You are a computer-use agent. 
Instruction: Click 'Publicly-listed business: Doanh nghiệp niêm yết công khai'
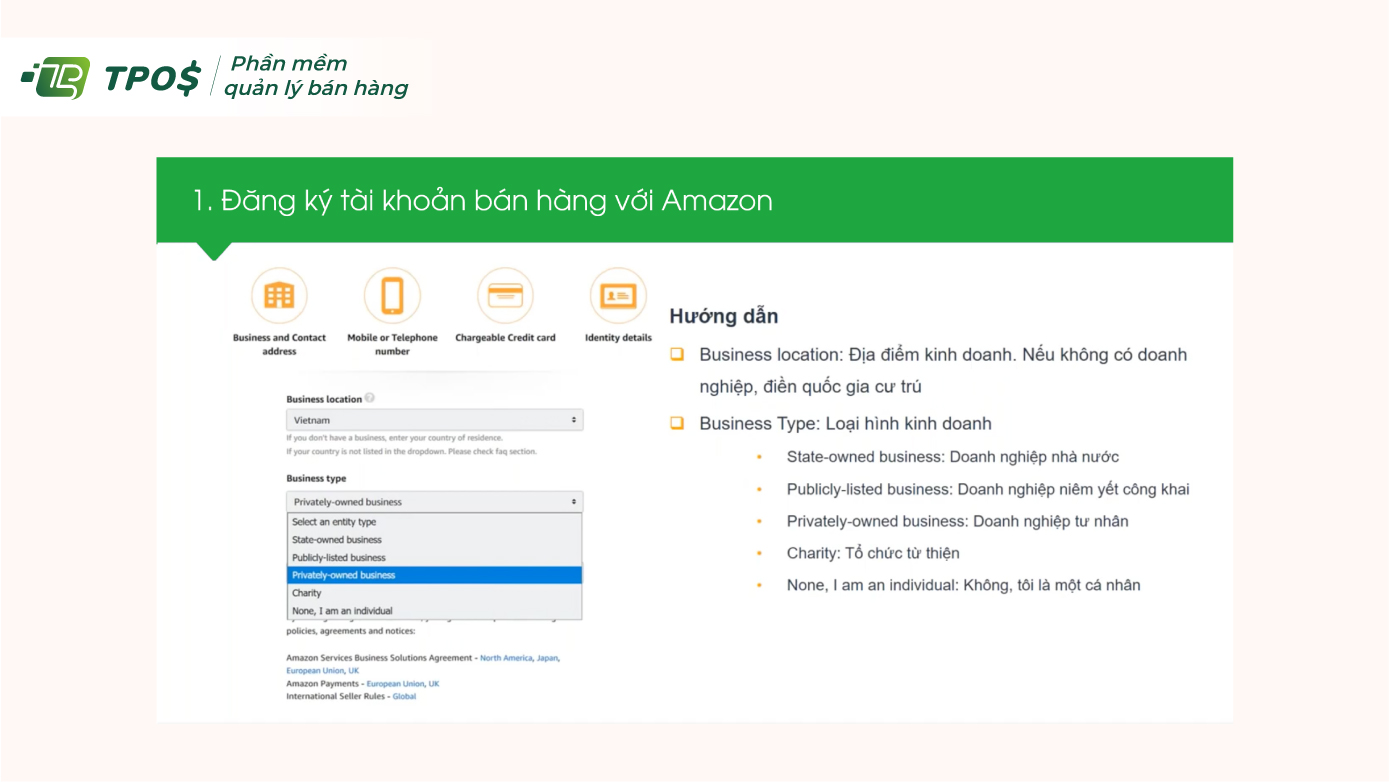pyautogui.click(x=988, y=489)
